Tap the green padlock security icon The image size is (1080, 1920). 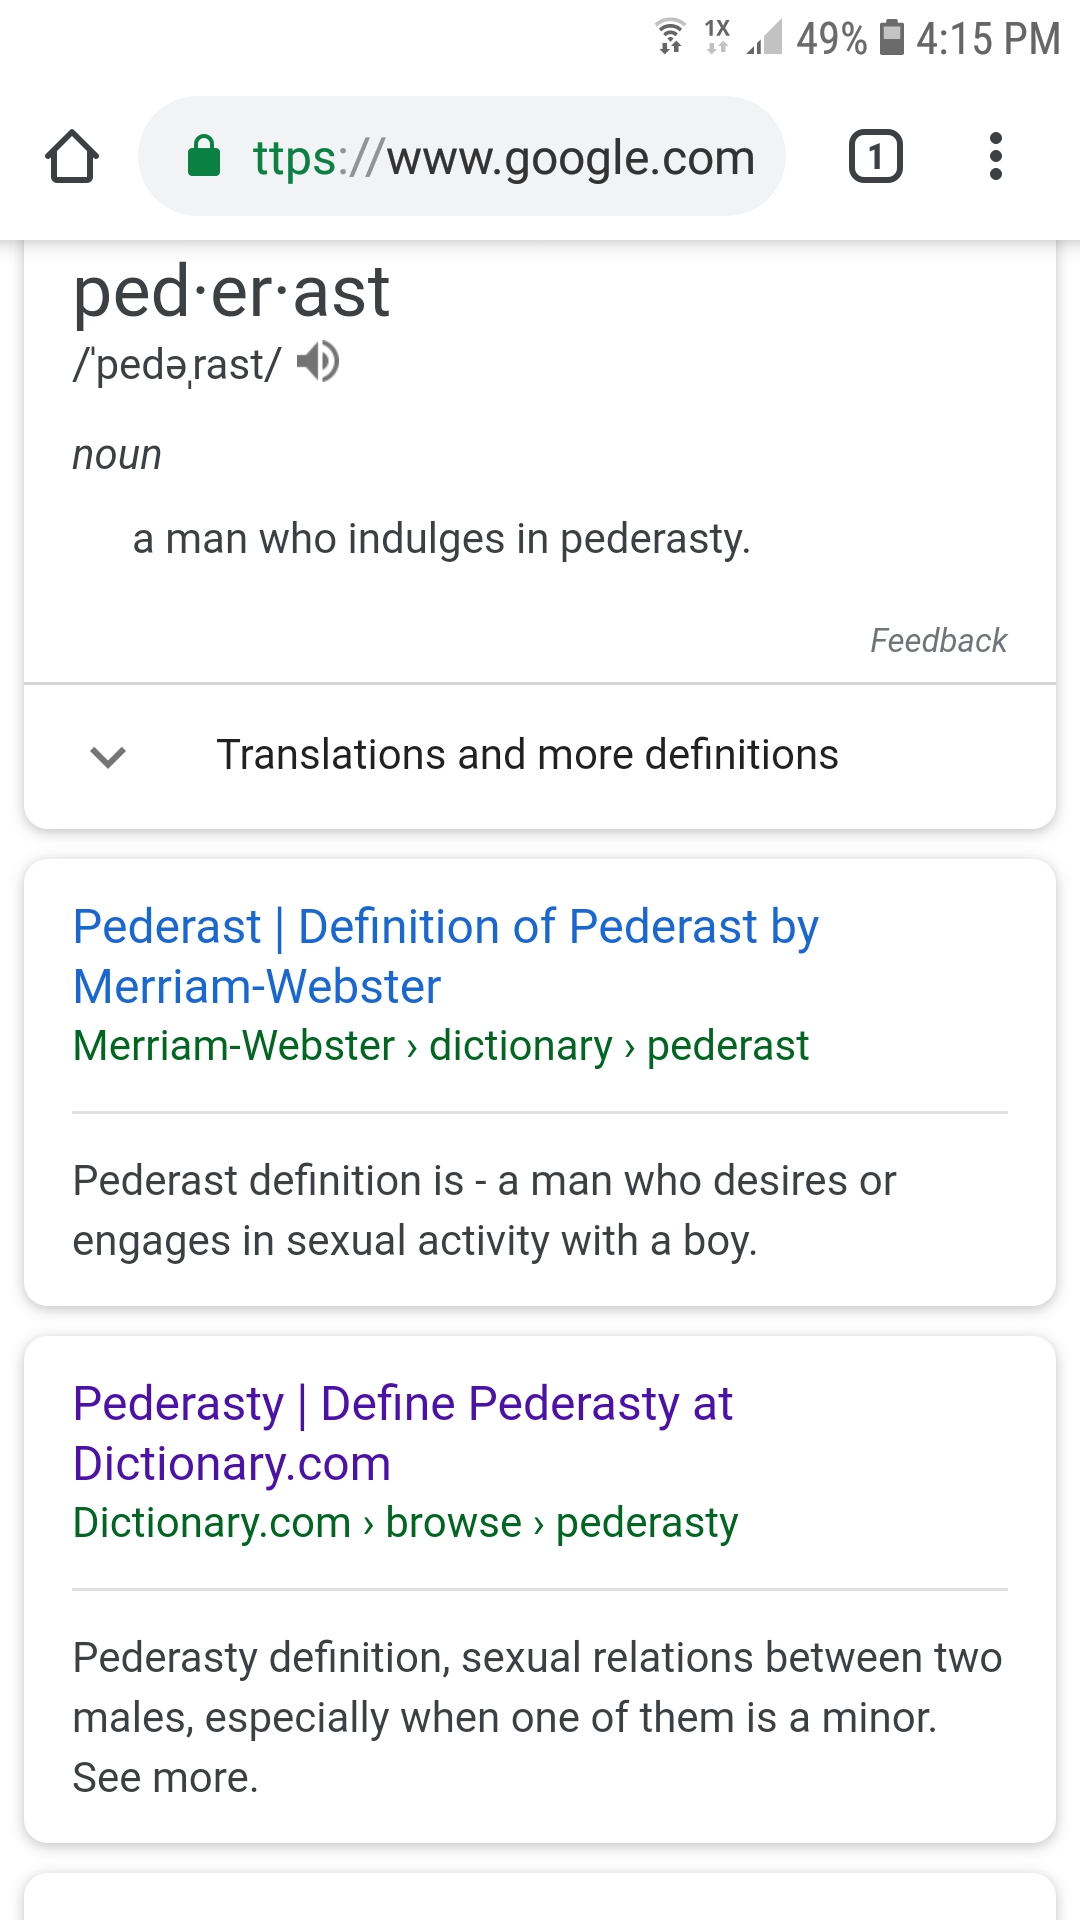204,156
